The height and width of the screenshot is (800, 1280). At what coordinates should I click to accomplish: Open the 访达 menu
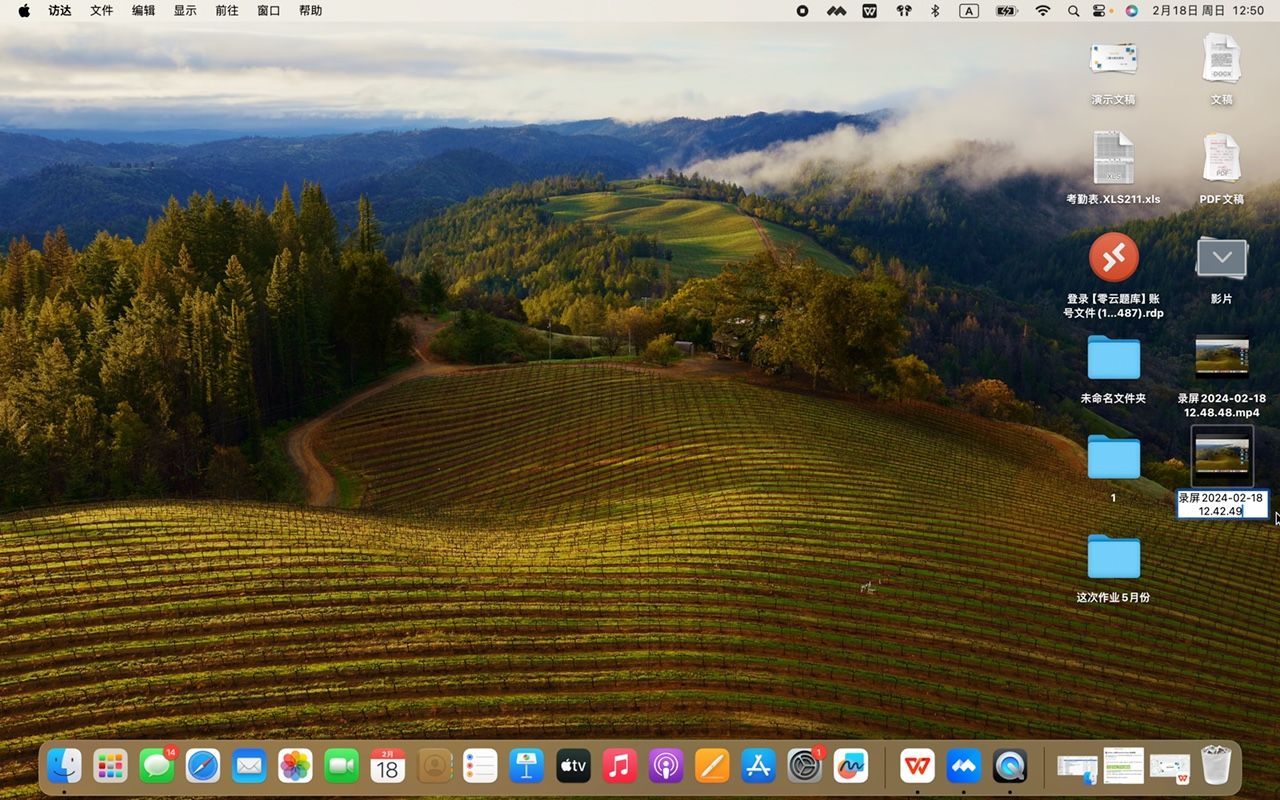(60, 10)
